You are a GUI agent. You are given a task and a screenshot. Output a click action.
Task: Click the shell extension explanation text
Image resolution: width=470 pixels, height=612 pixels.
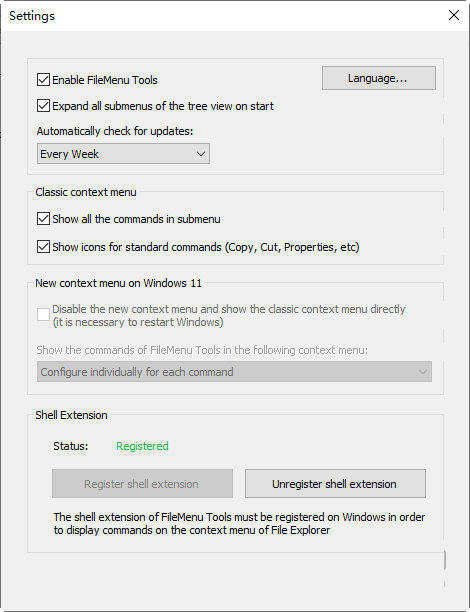point(239,524)
